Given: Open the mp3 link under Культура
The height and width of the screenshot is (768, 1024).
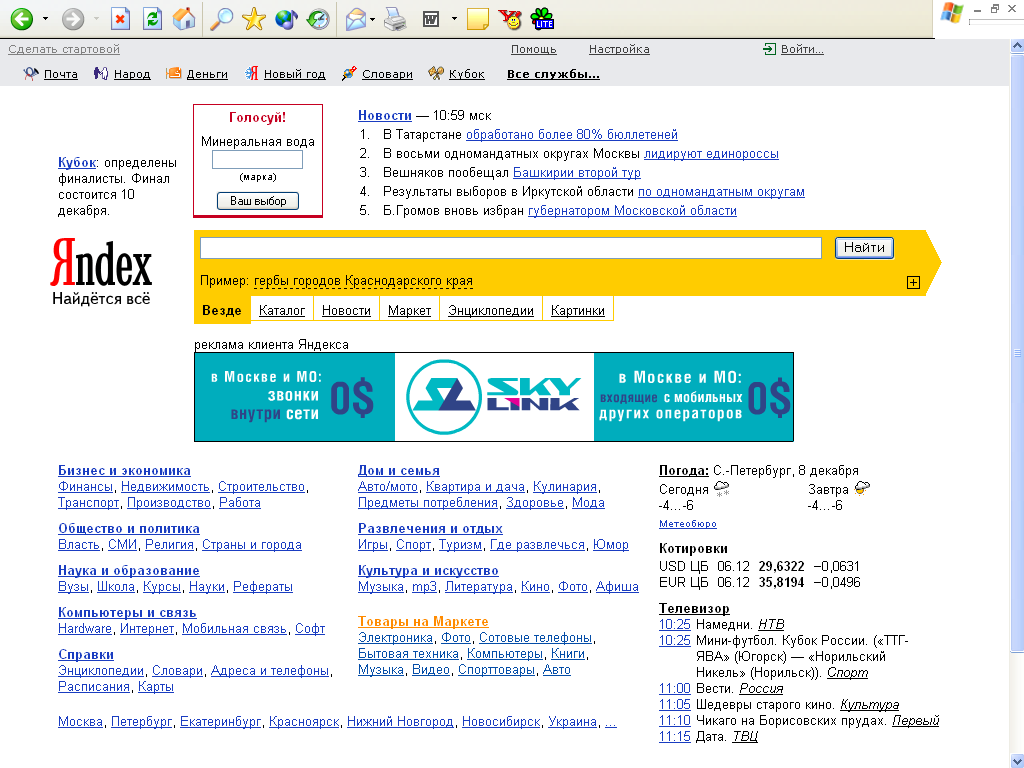Looking at the screenshot, I should tap(424, 586).
